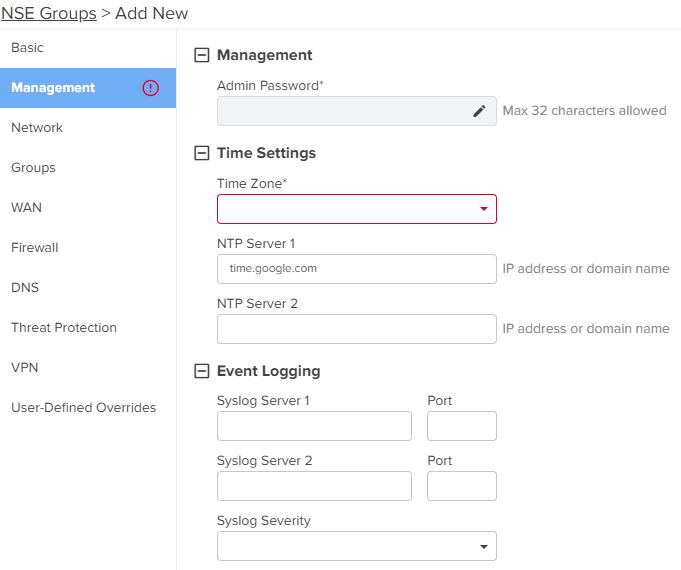Open the WAN settings tab
Viewport: 681px width, 570px height.
[x=88, y=208]
